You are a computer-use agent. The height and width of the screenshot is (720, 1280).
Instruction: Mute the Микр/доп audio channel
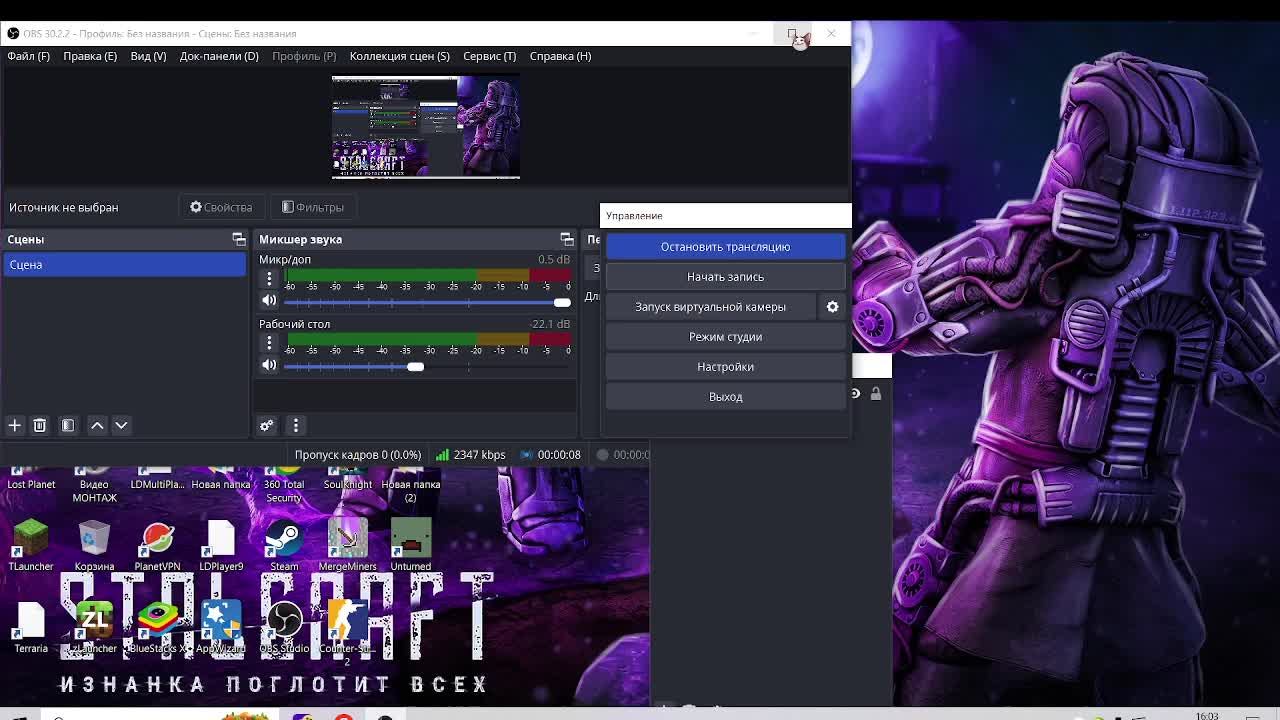coord(269,300)
